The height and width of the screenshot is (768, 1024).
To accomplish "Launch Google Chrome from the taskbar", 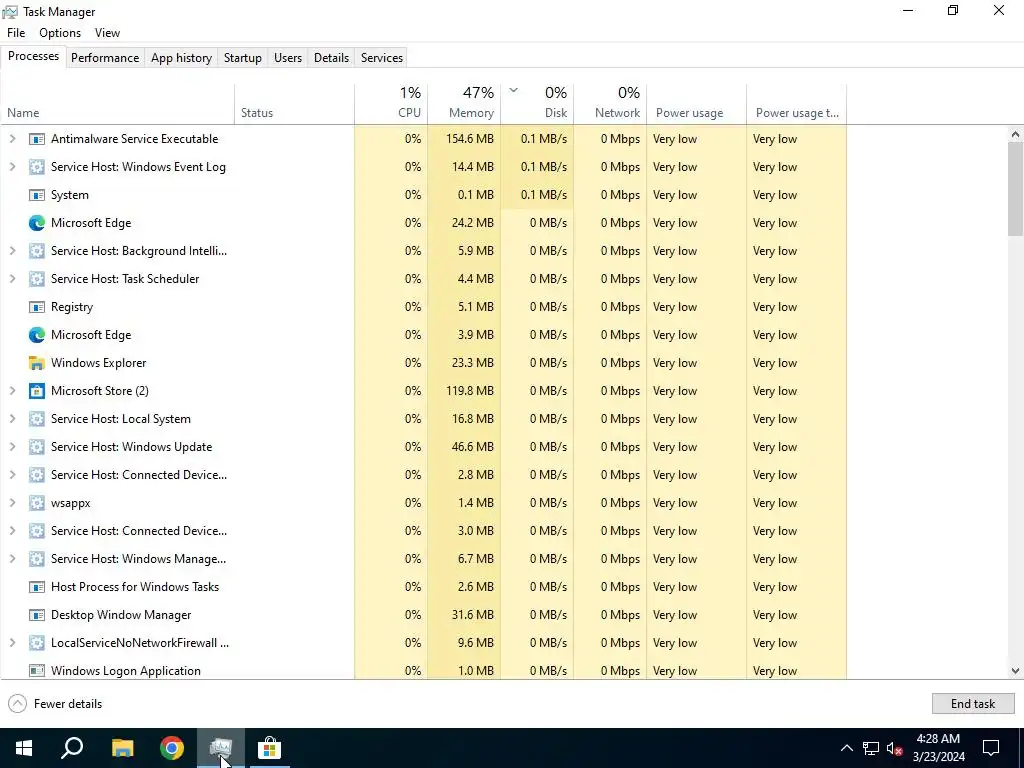I will (x=172, y=748).
